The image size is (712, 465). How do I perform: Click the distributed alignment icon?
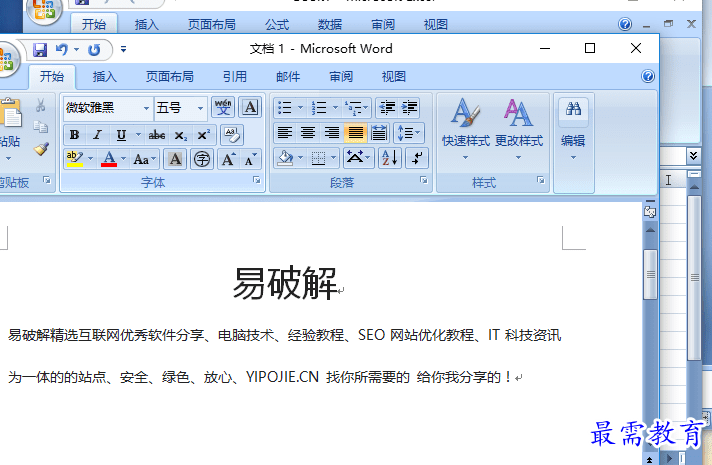(x=379, y=133)
